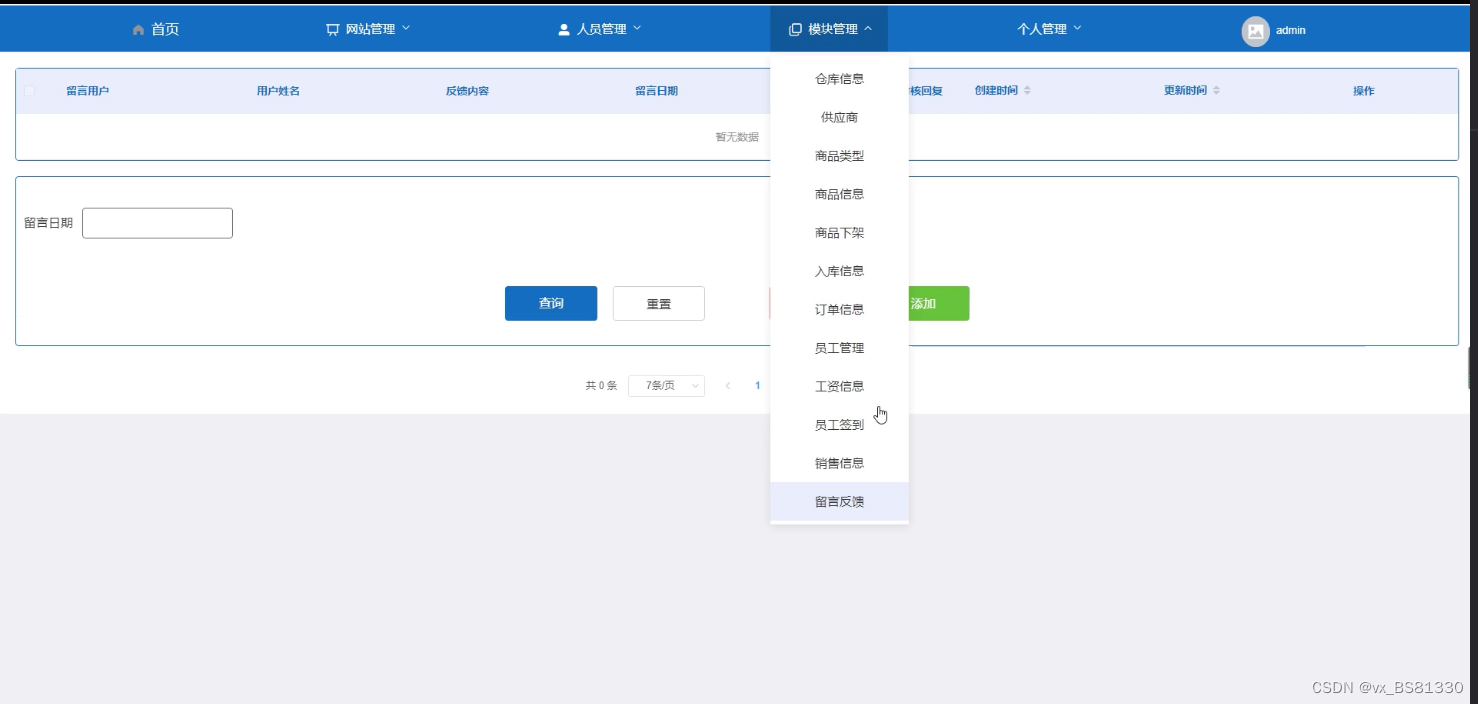
Task: Click the 留言日期 column header
Action: pyautogui.click(x=656, y=91)
